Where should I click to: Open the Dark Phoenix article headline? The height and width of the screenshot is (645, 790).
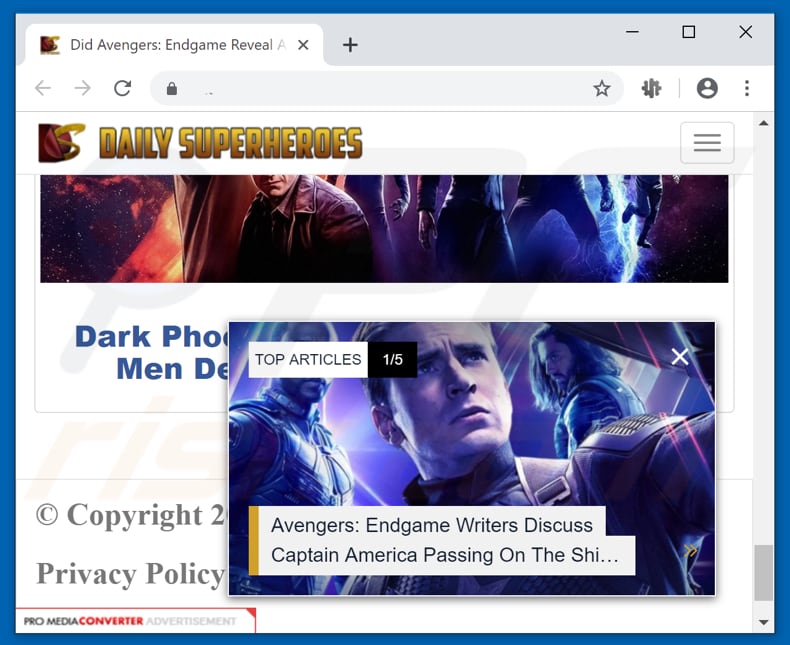[151, 352]
